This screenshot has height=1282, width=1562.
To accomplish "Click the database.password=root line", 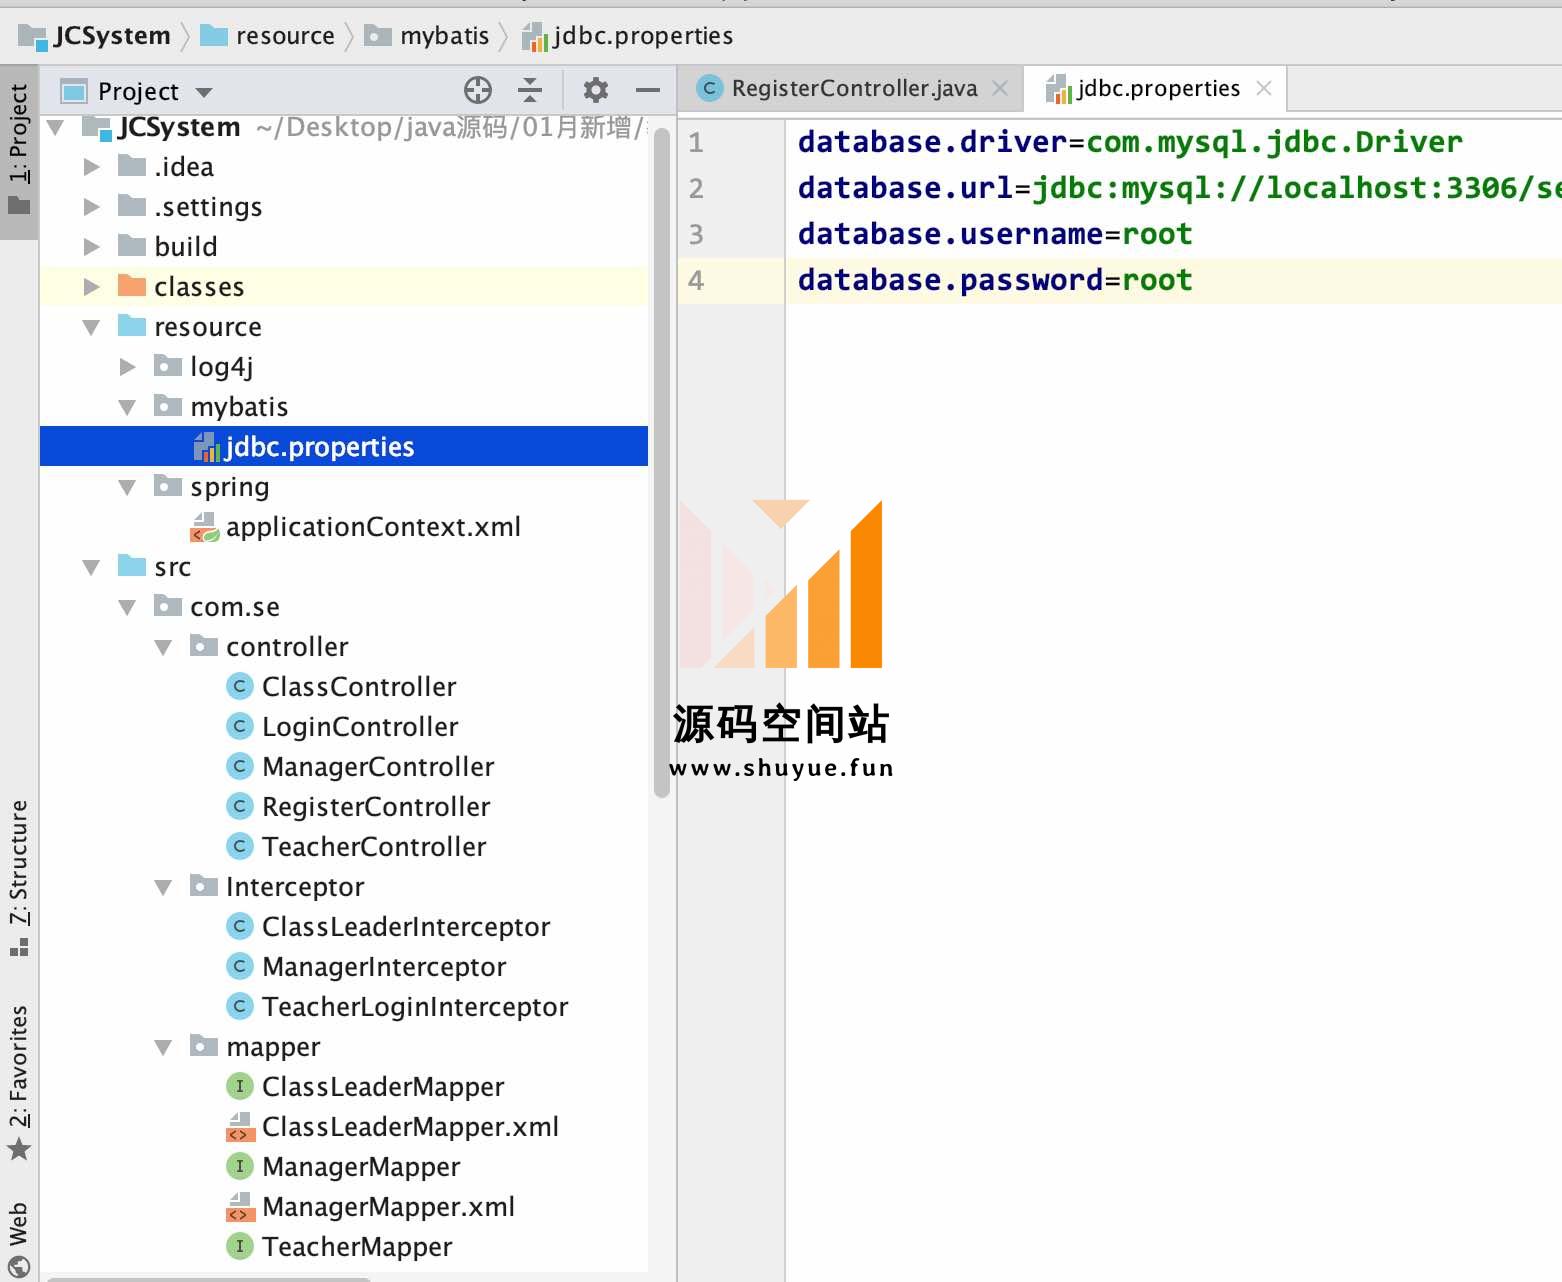I will tap(995, 280).
